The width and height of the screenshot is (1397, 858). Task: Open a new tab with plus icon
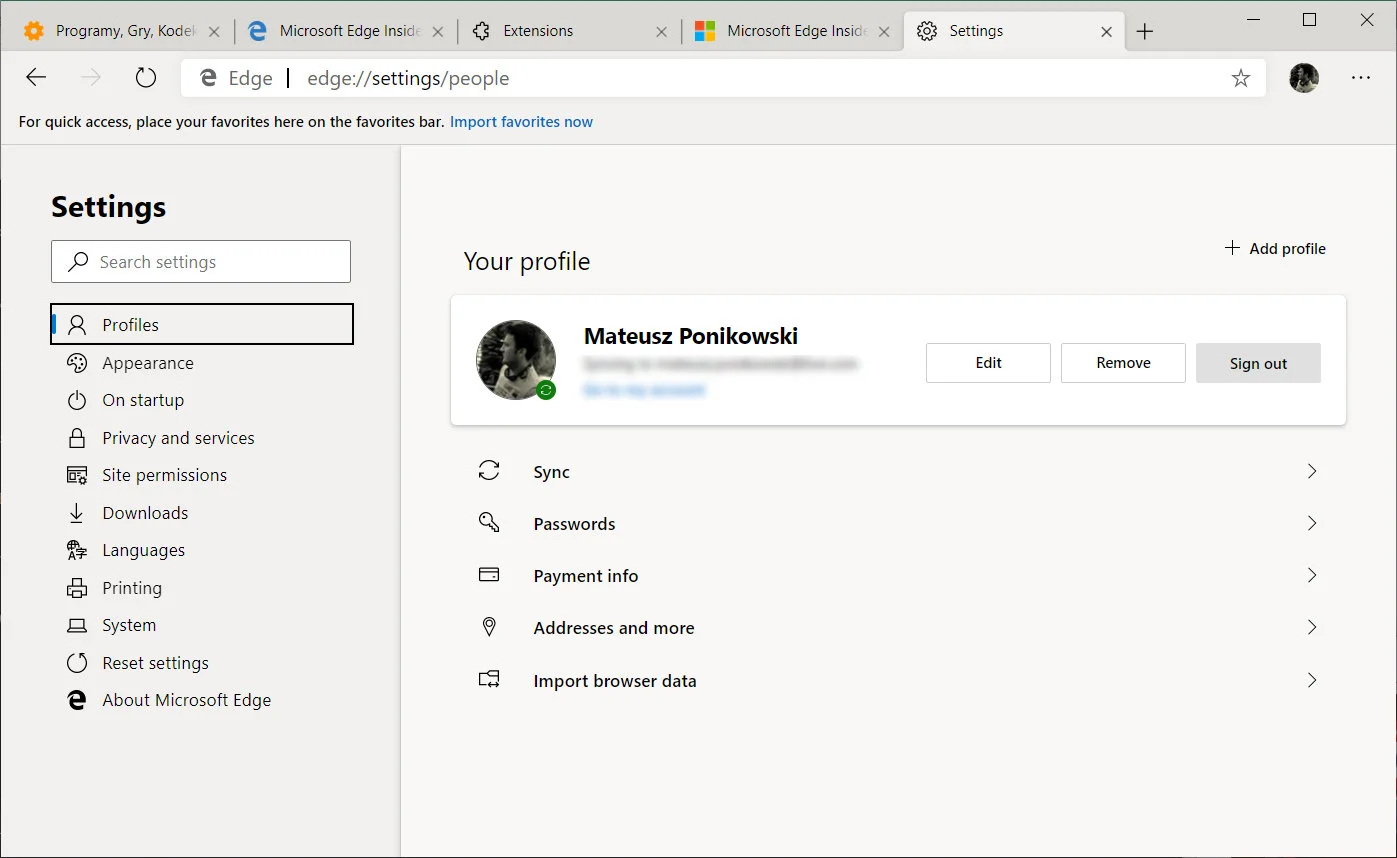(1145, 31)
